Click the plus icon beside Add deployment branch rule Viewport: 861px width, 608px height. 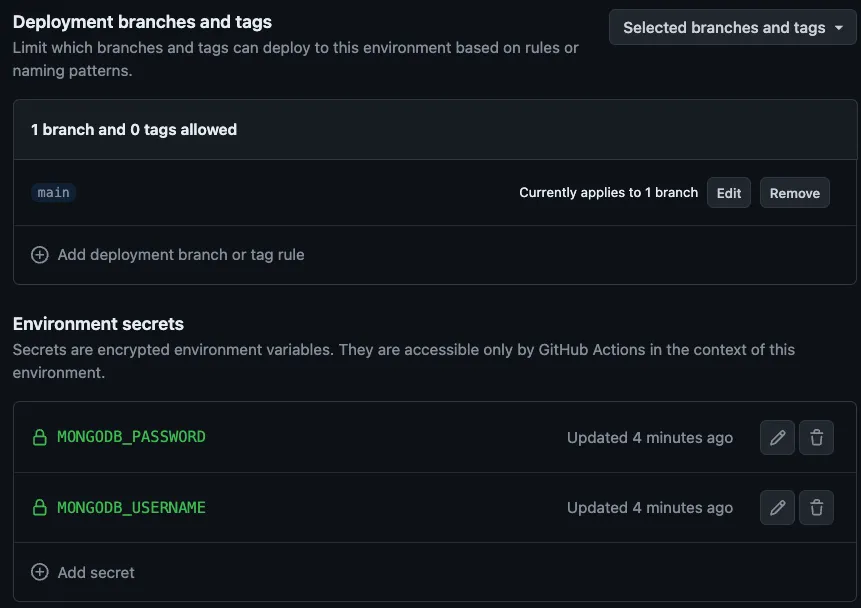40,255
